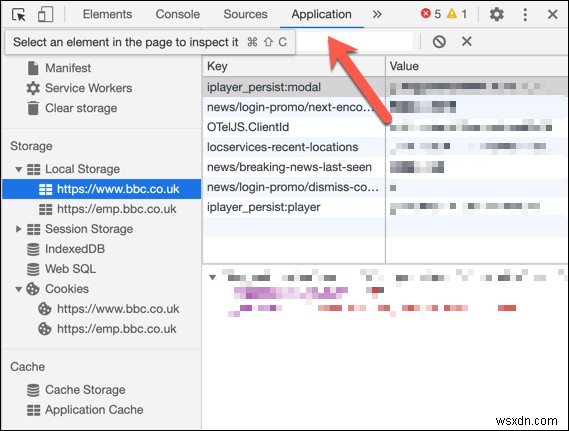Screen dimensions: 569x431
Task: Click the red error count badge
Action: [431, 14]
